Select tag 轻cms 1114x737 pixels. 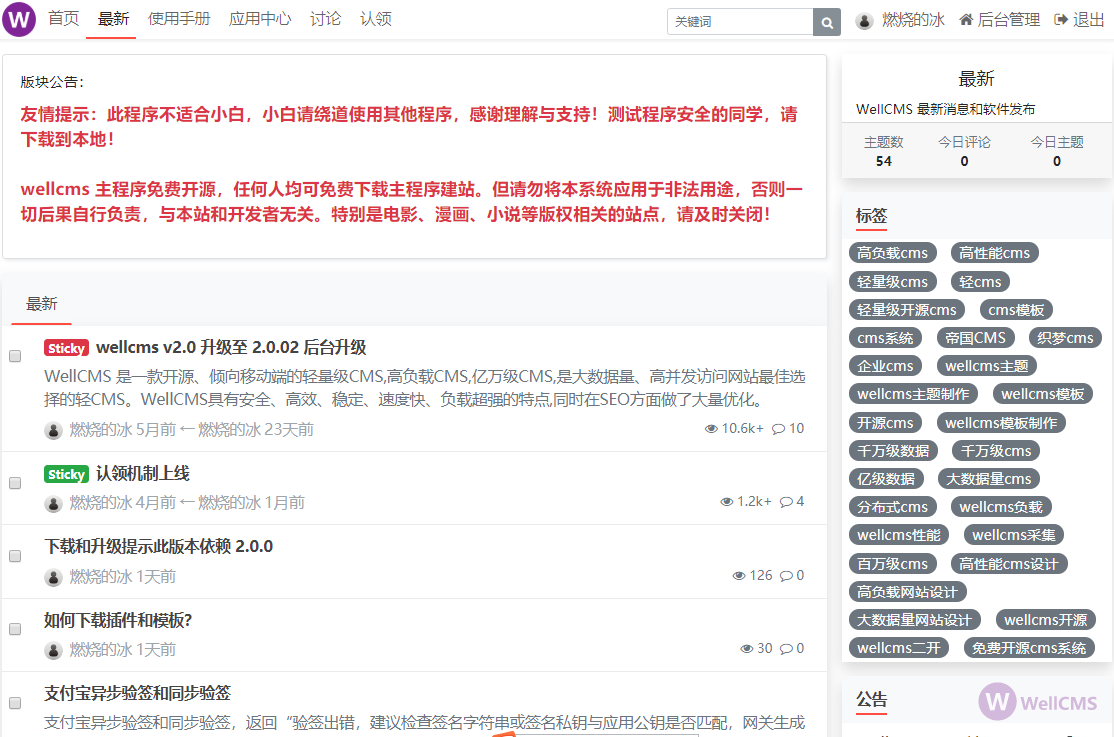pyautogui.click(x=980, y=282)
